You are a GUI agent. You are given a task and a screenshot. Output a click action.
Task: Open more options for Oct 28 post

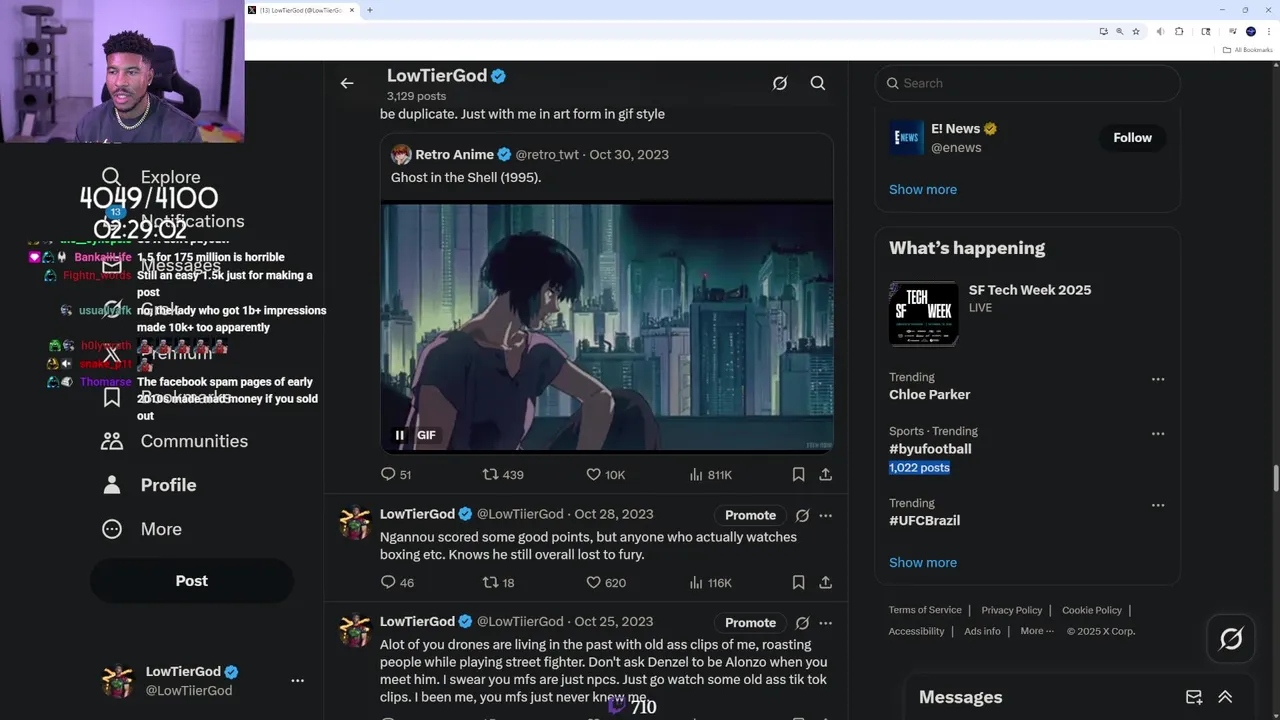tap(826, 515)
